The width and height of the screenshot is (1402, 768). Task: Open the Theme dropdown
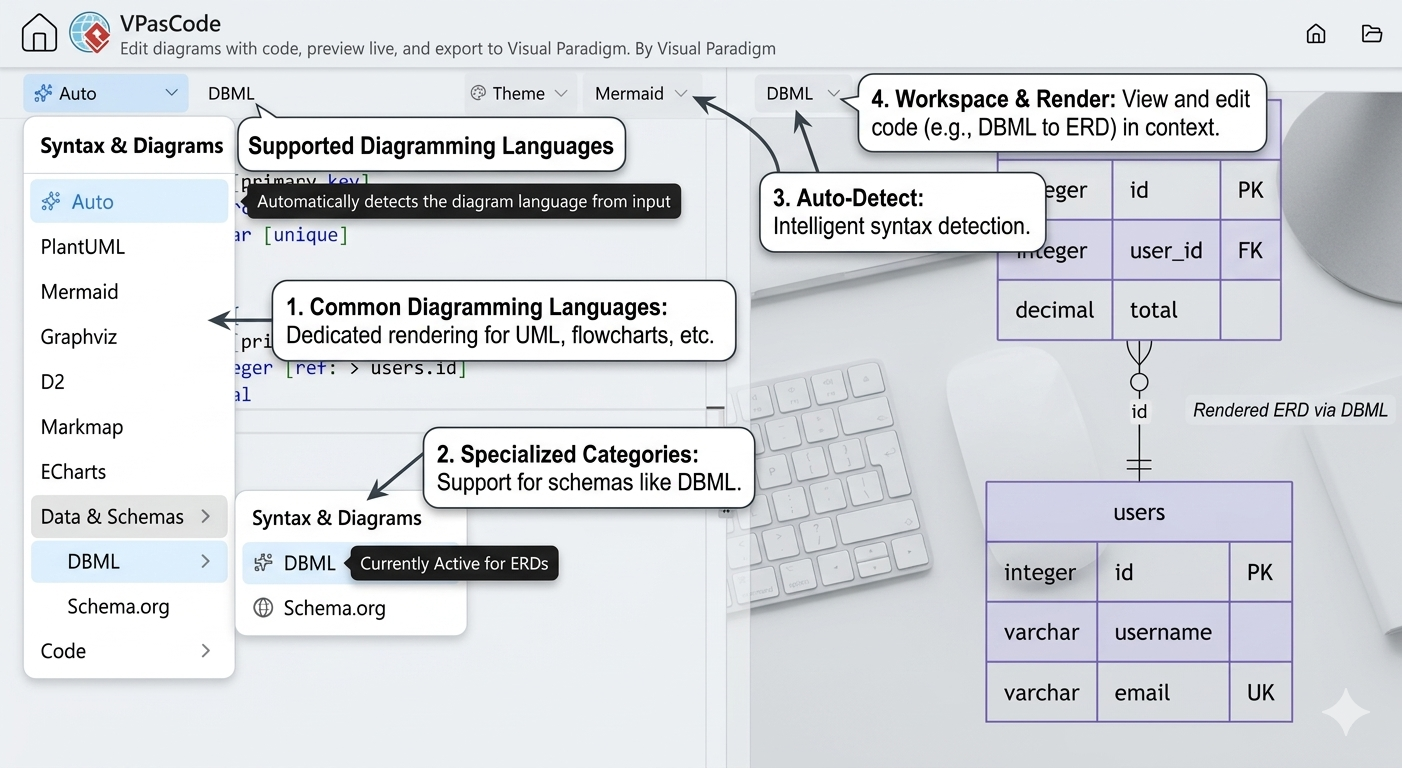(x=518, y=93)
